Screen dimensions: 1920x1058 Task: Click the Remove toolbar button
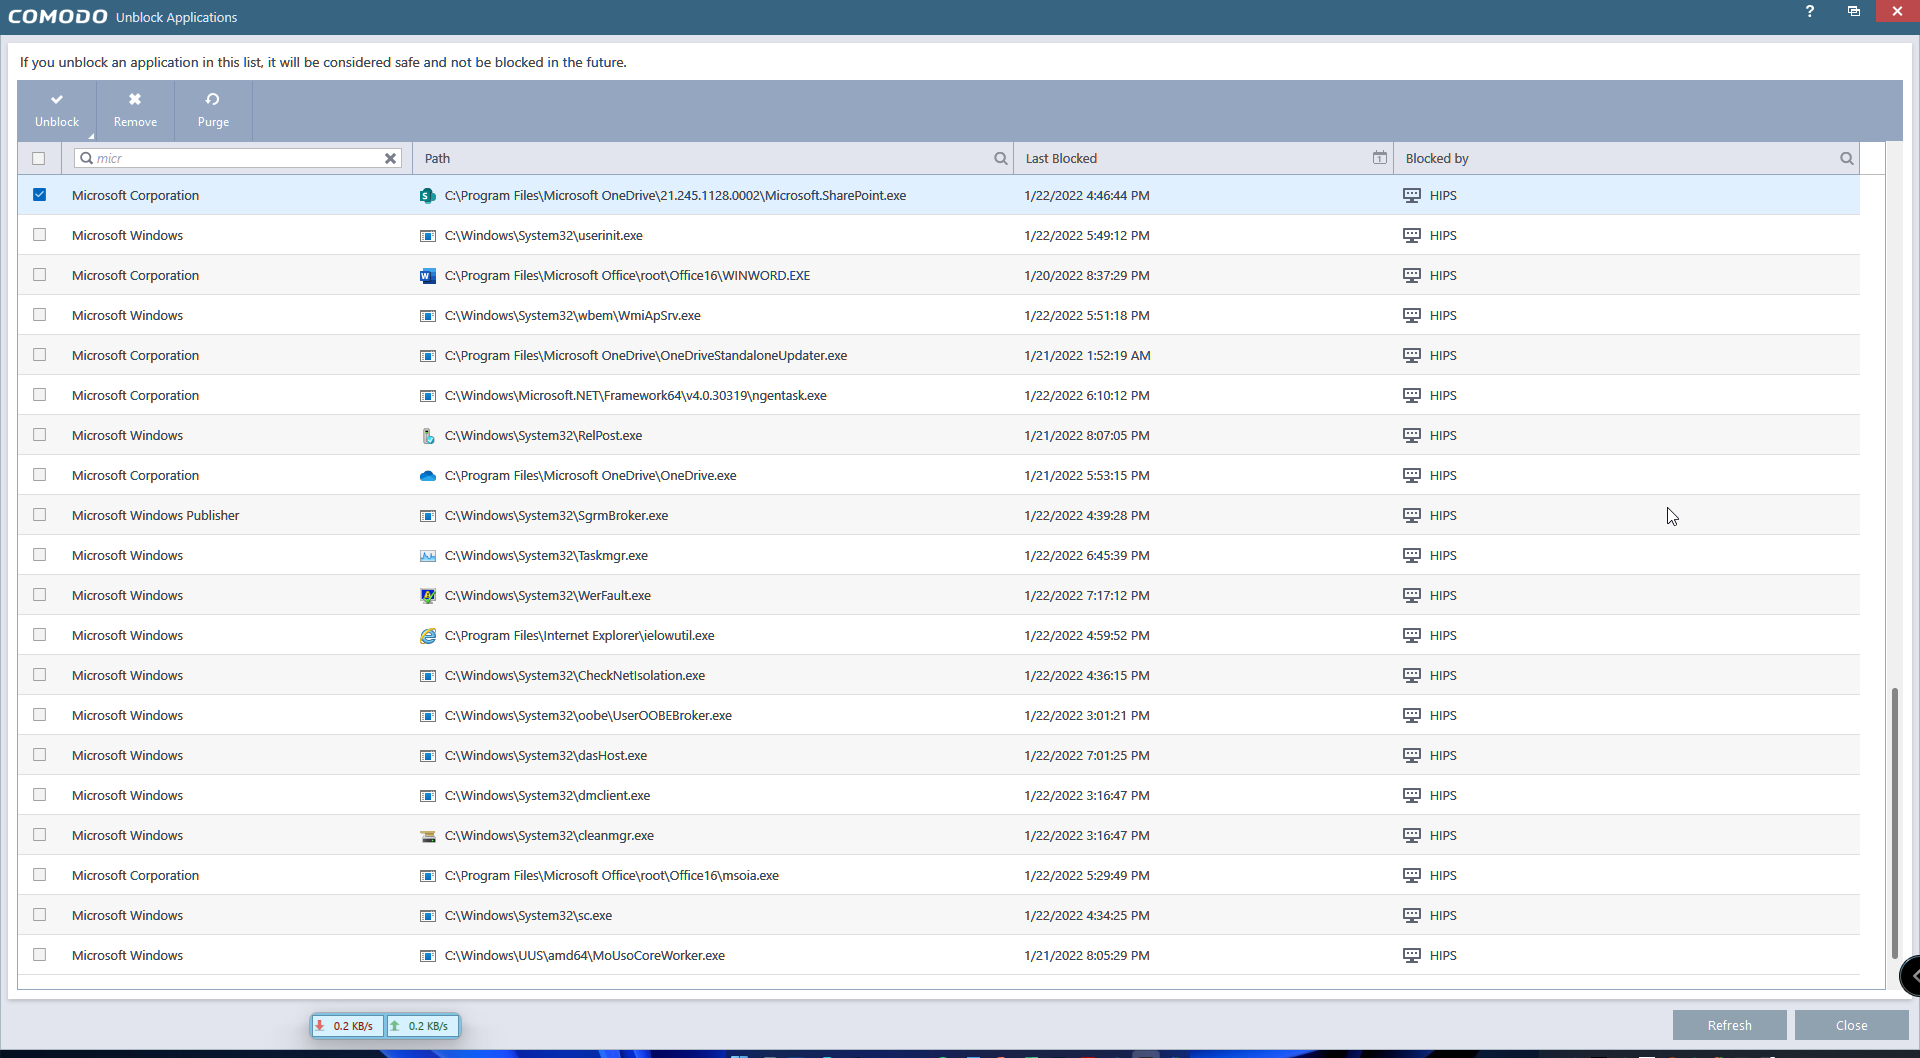[x=135, y=110]
